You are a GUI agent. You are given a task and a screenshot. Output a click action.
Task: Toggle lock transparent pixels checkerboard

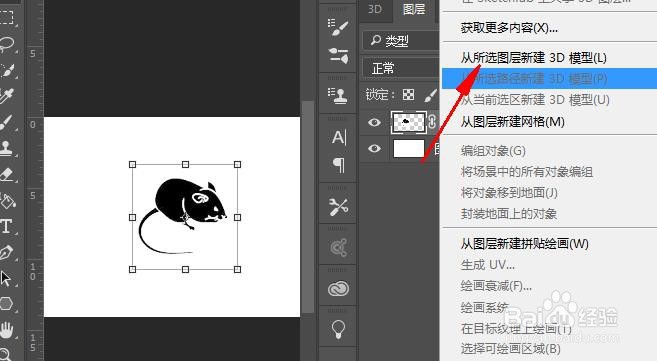coord(409,95)
